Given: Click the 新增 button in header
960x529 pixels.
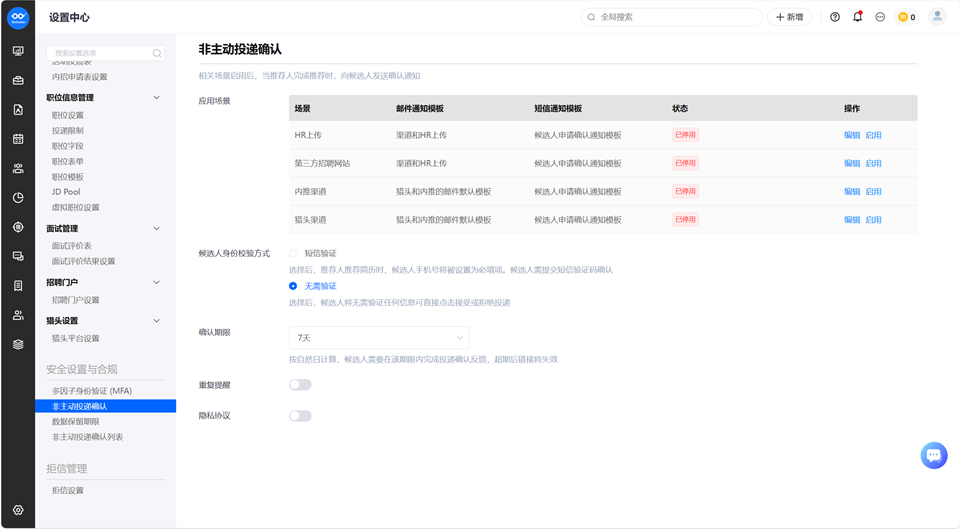Looking at the screenshot, I should click(789, 17).
